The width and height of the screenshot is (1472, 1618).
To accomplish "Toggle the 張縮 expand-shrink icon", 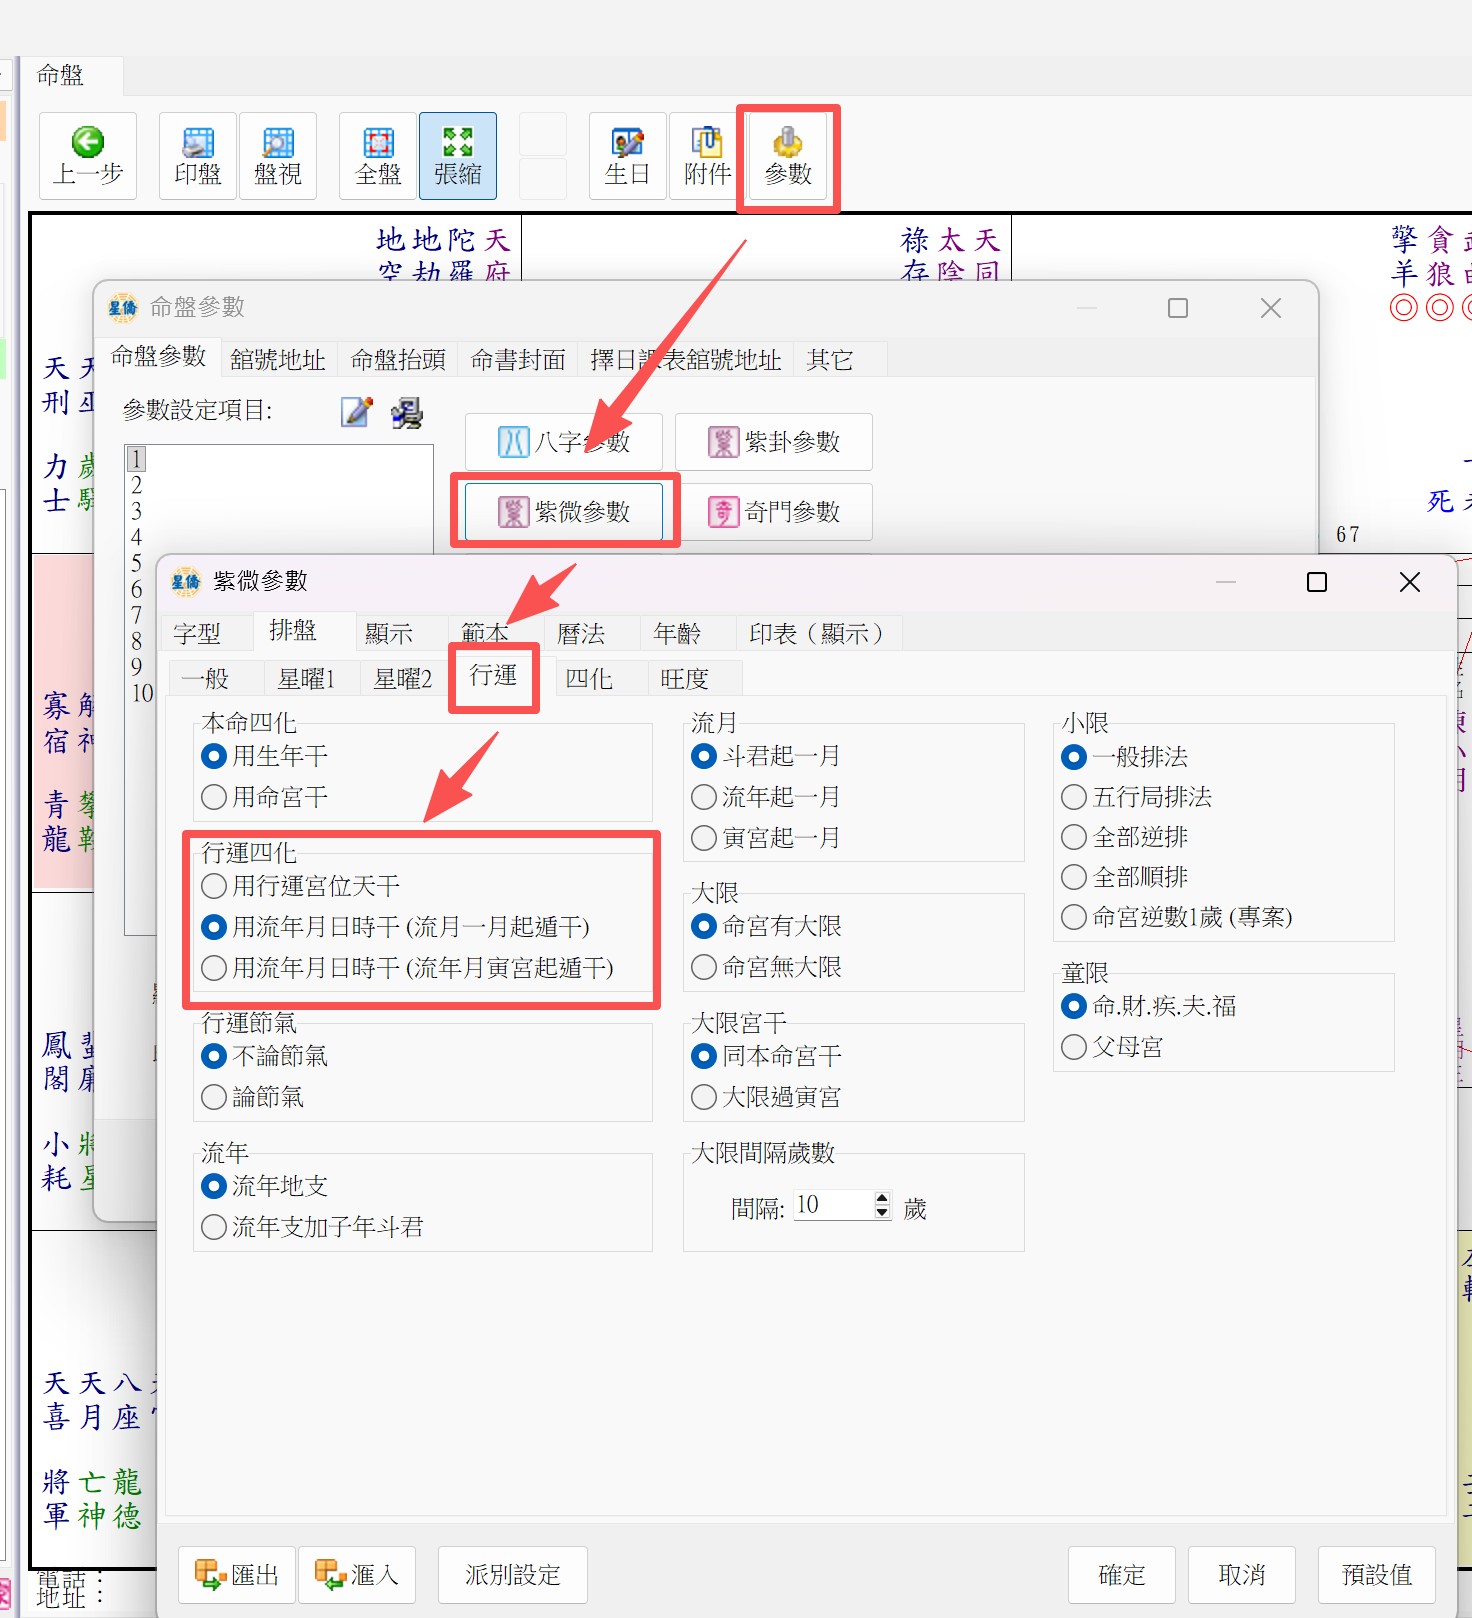I will click(x=458, y=143).
